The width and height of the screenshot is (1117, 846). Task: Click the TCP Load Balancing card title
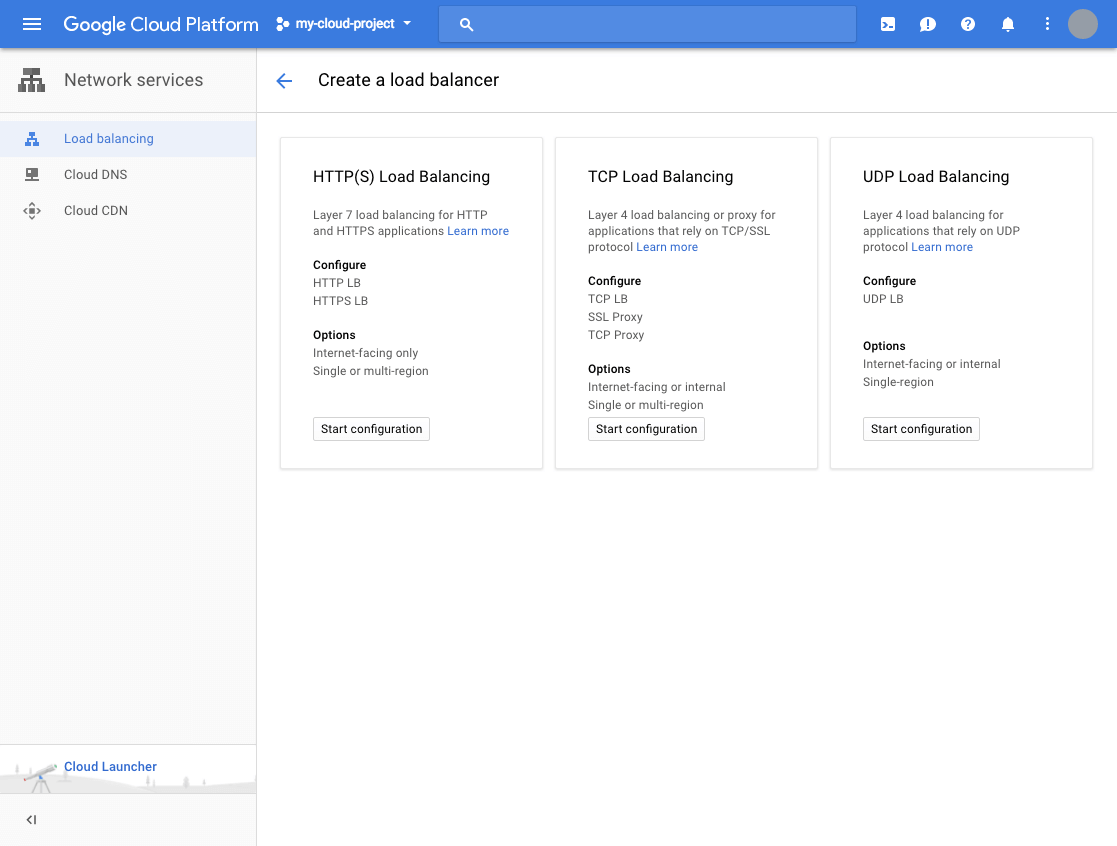tap(660, 177)
